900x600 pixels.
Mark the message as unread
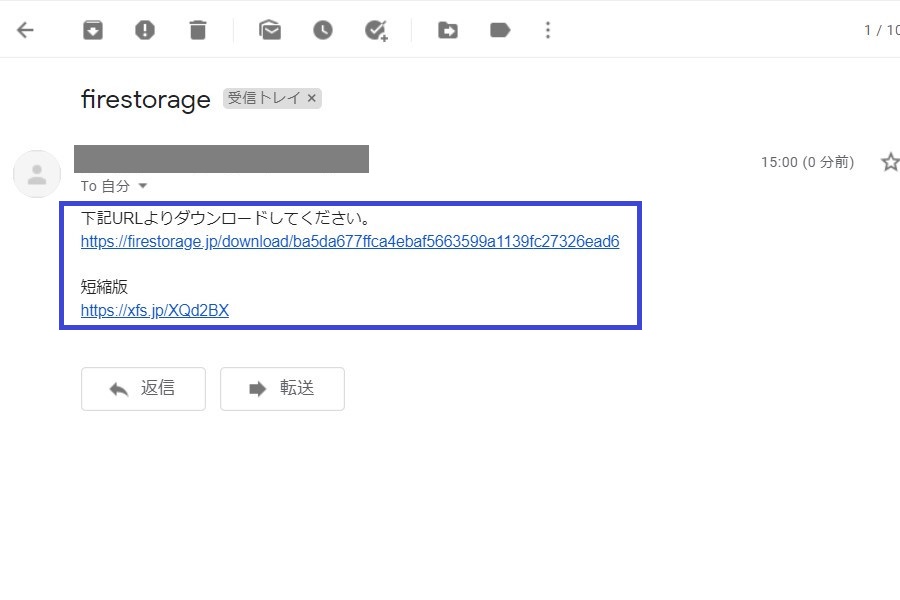(270, 30)
